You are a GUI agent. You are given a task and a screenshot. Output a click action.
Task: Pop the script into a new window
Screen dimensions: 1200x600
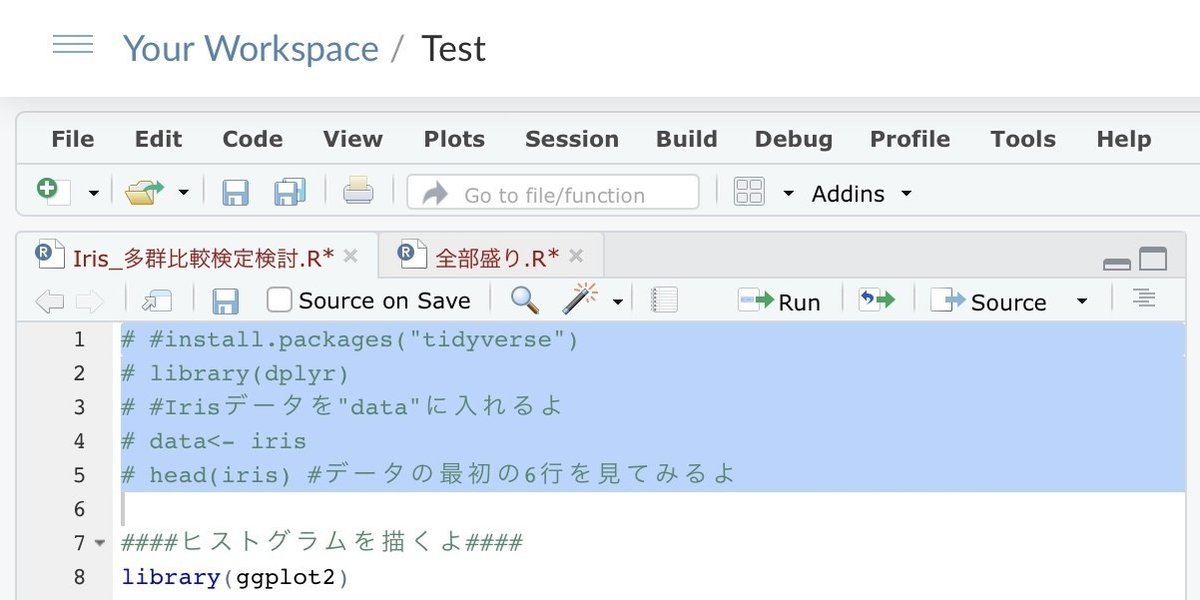coord(153,299)
